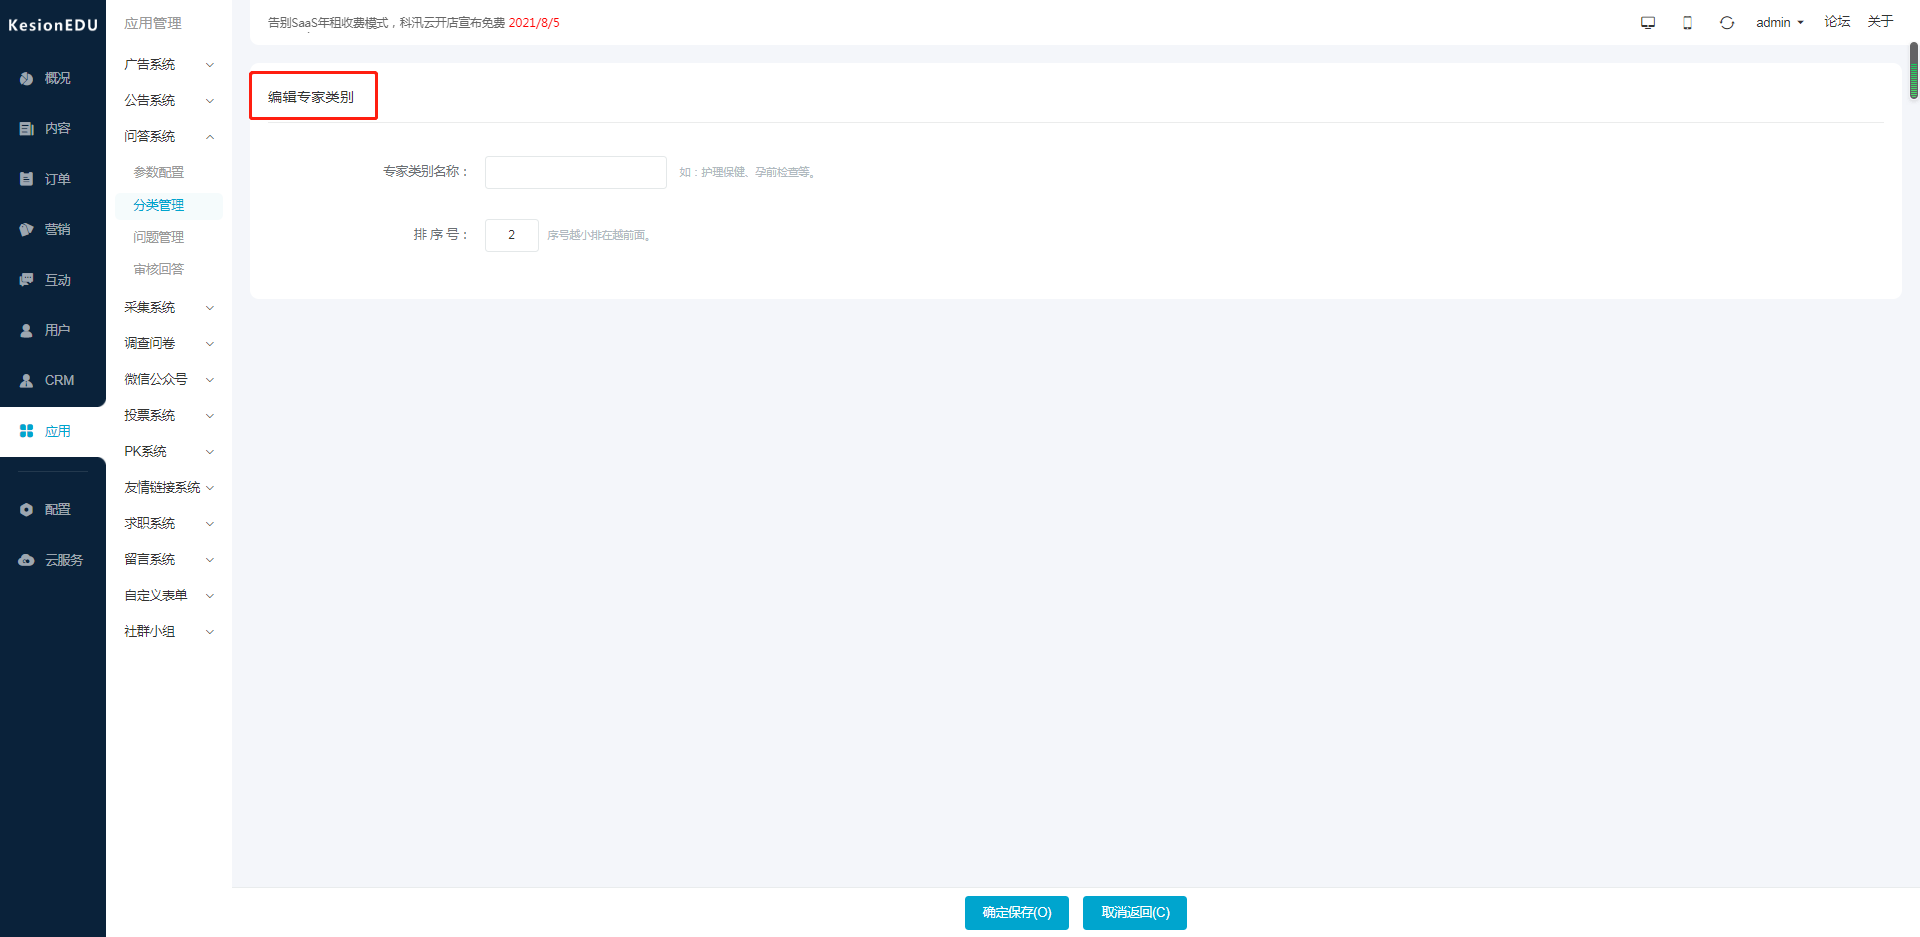Click the desktop preview monitor icon
The height and width of the screenshot is (937, 1920).
click(x=1648, y=22)
